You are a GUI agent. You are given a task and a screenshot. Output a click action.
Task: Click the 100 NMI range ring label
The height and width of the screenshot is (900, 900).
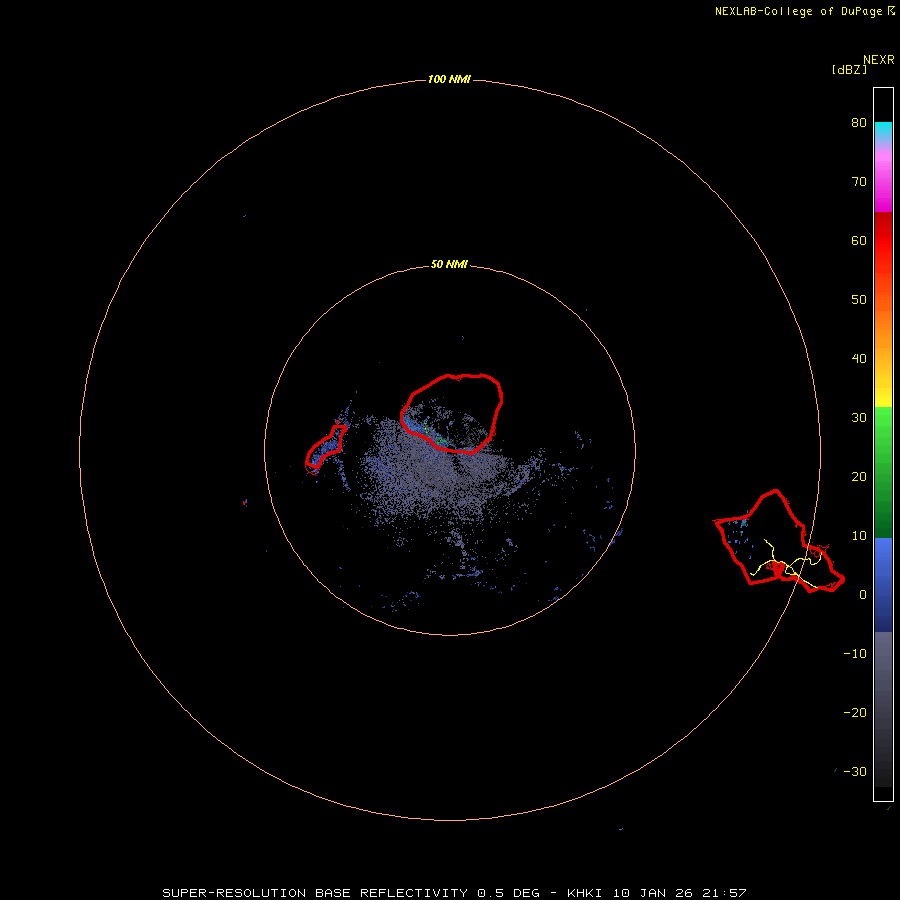point(449,79)
